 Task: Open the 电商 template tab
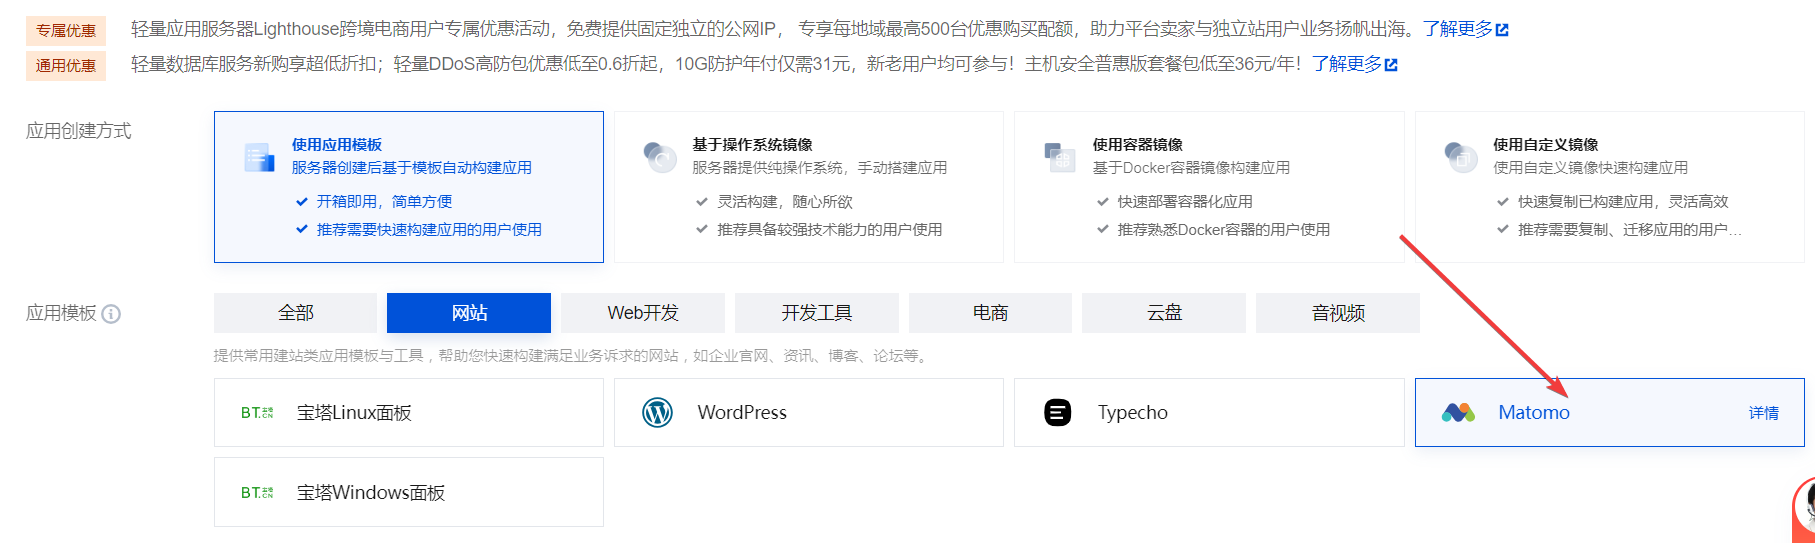[990, 313]
